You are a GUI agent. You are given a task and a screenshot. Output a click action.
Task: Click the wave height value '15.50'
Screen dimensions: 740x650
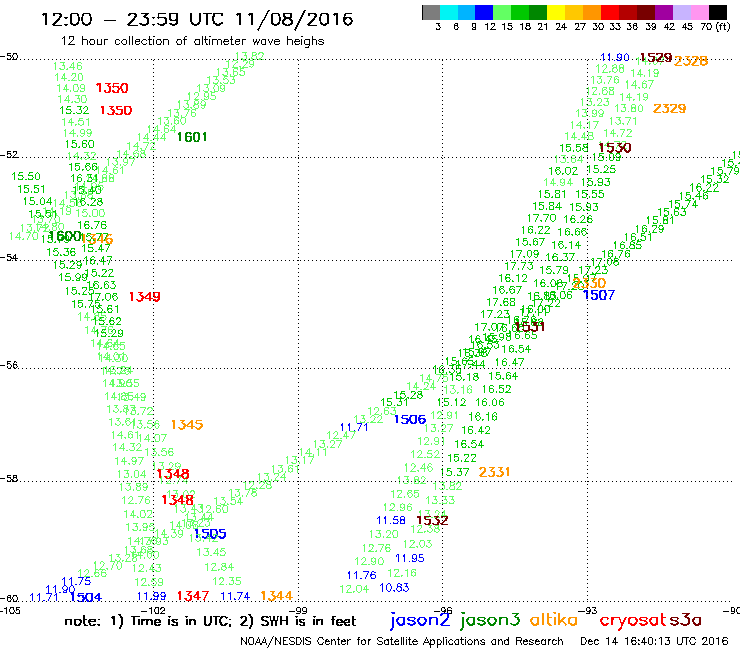[26, 176]
